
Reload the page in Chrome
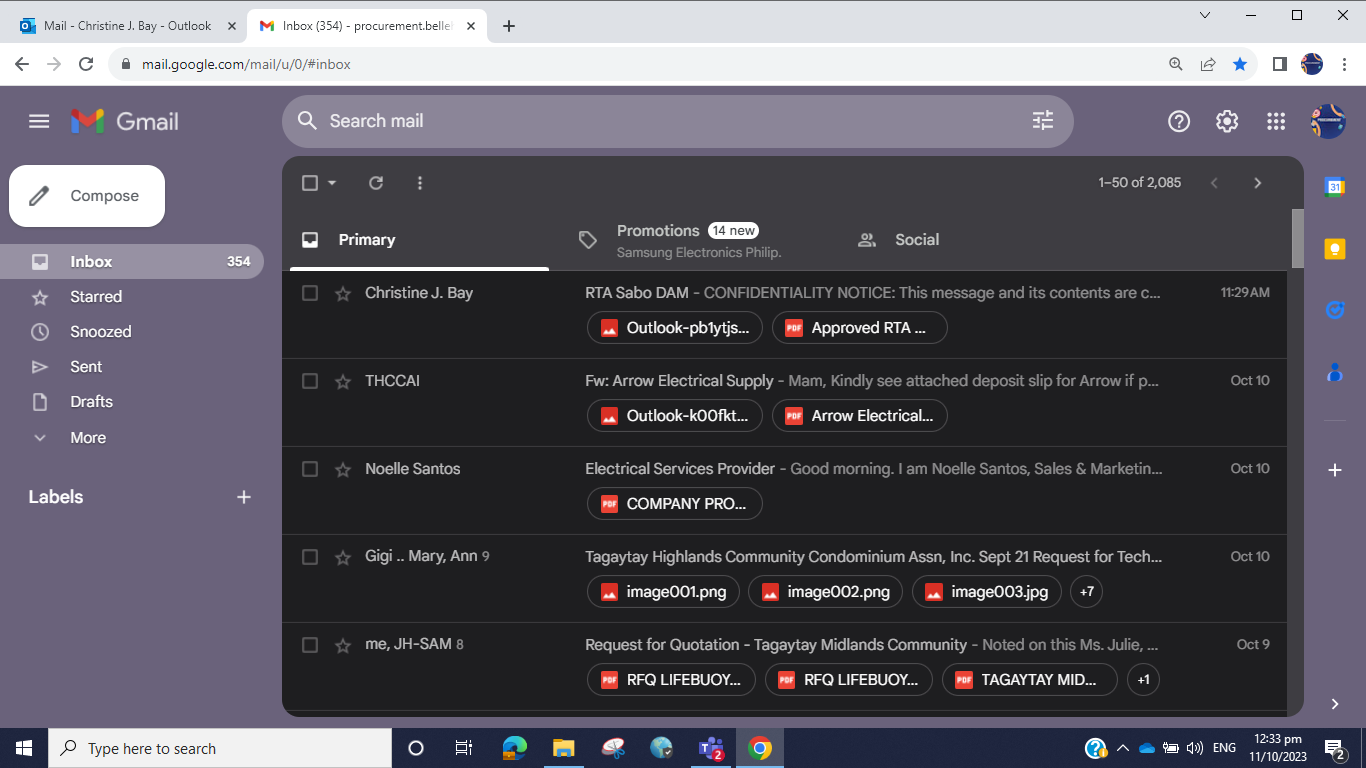click(x=86, y=64)
